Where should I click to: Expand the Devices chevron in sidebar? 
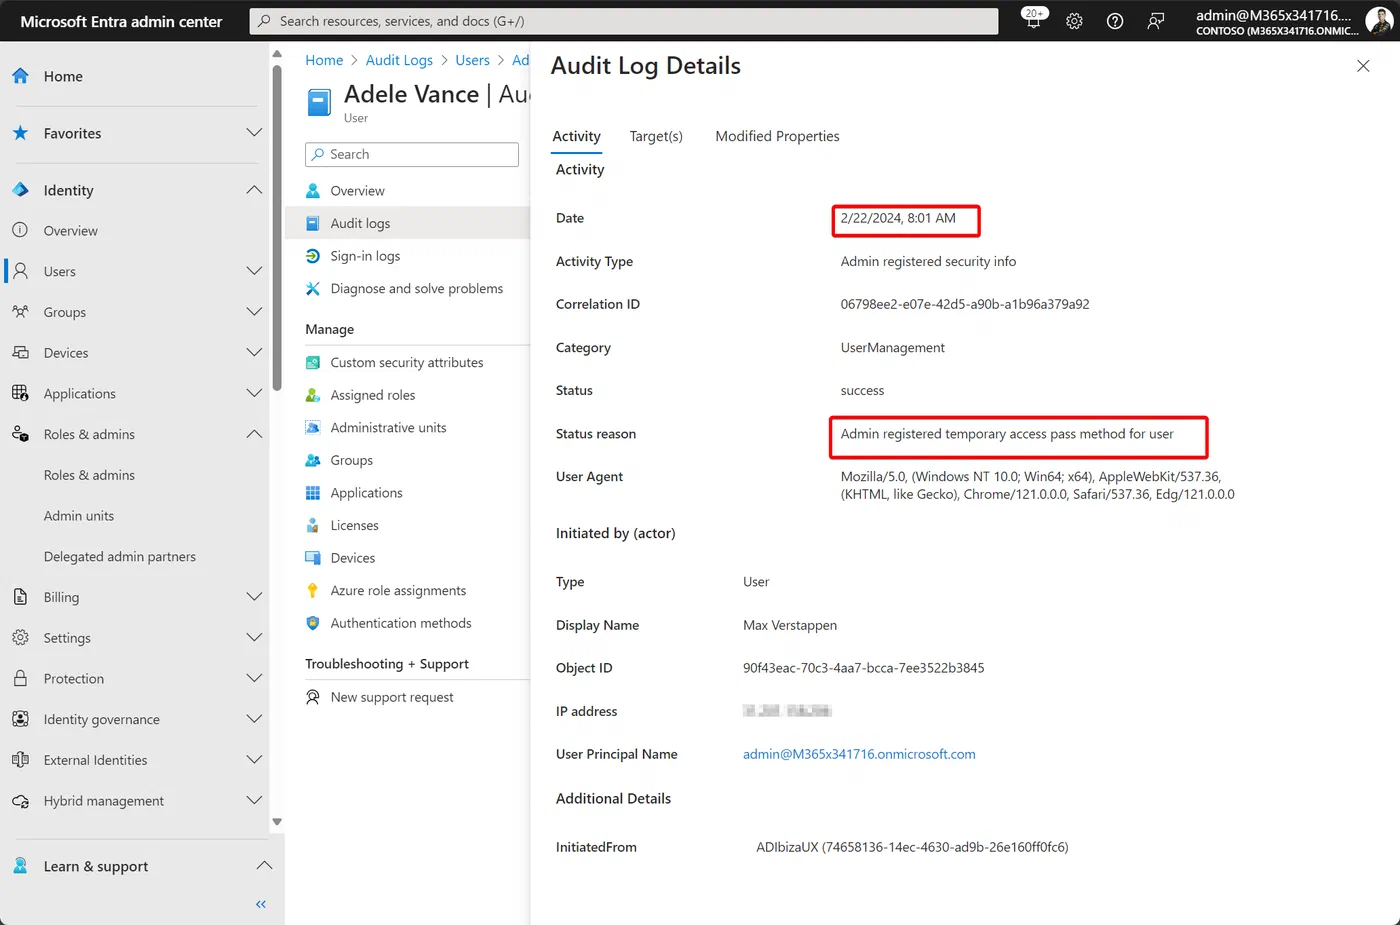tap(254, 353)
